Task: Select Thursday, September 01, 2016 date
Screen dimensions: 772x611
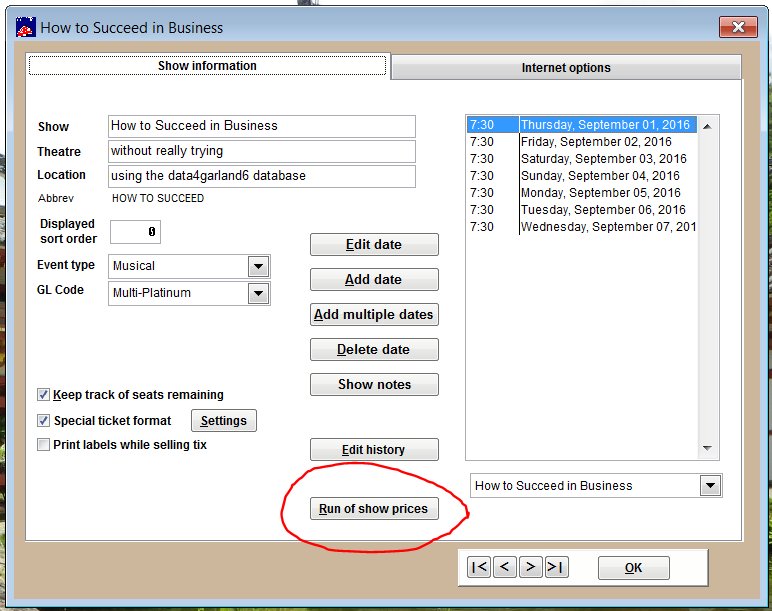Action: click(581, 125)
